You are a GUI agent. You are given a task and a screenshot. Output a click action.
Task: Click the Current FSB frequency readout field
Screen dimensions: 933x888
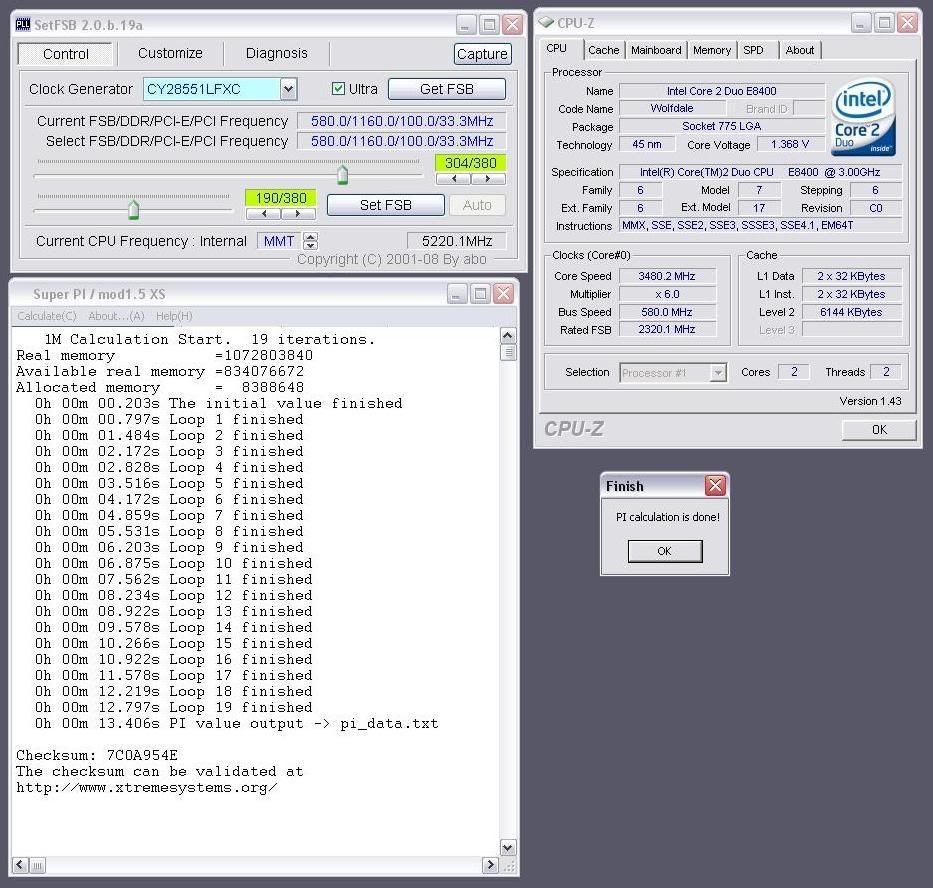coord(402,121)
